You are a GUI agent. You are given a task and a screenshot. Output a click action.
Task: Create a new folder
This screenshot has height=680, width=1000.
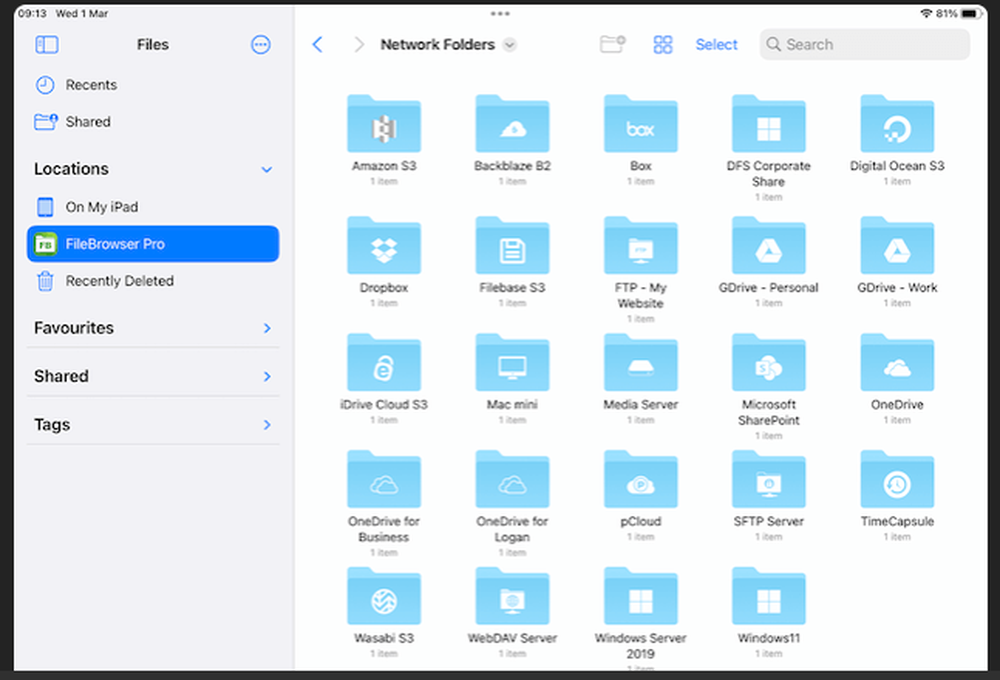coord(613,44)
